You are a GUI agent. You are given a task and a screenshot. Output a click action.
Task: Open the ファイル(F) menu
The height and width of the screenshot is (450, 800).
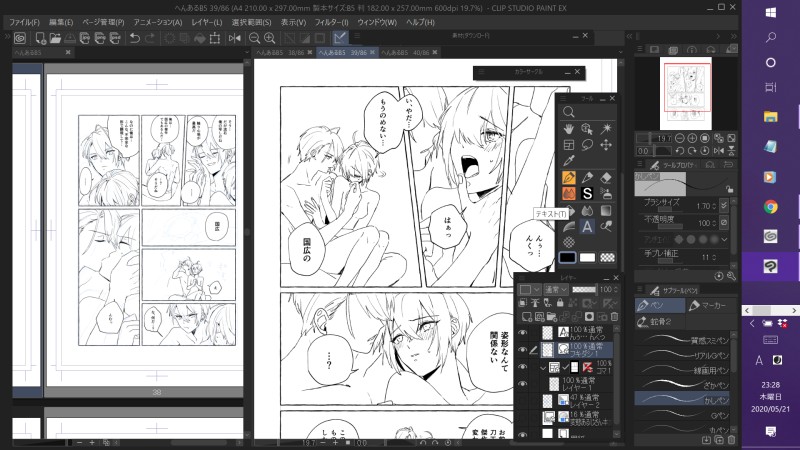tap(24, 22)
